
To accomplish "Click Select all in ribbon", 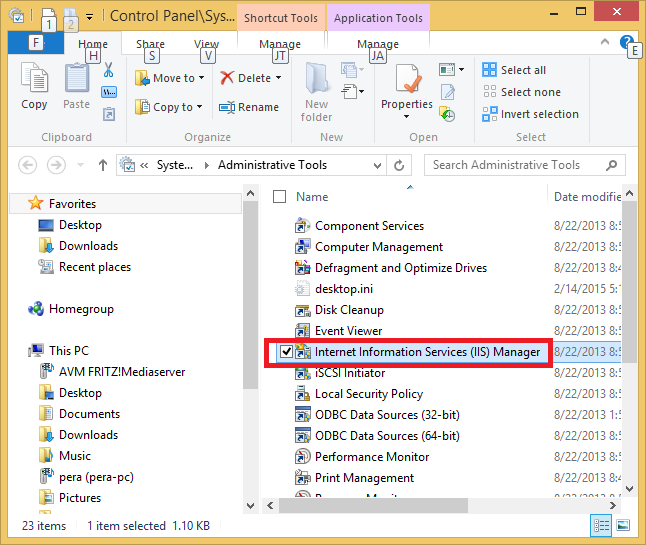I will click(x=514, y=70).
